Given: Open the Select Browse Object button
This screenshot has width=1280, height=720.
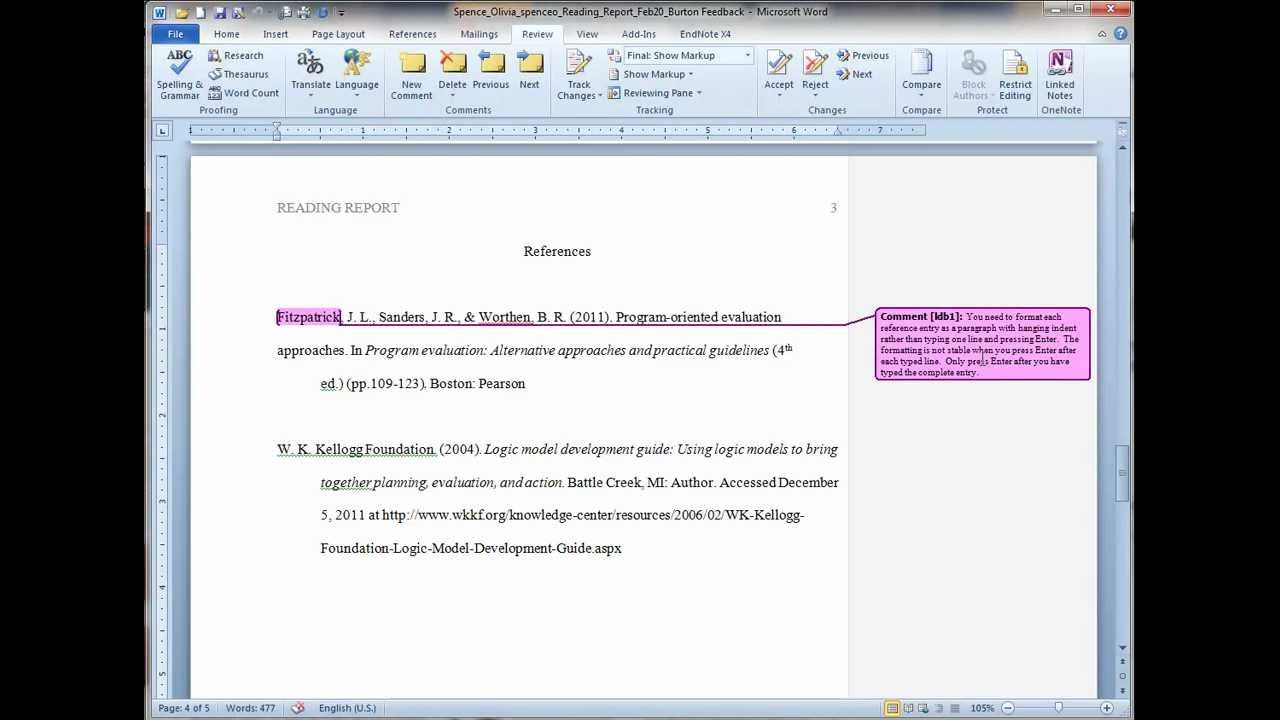Looking at the screenshot, I should click(x=1123, y=676).
